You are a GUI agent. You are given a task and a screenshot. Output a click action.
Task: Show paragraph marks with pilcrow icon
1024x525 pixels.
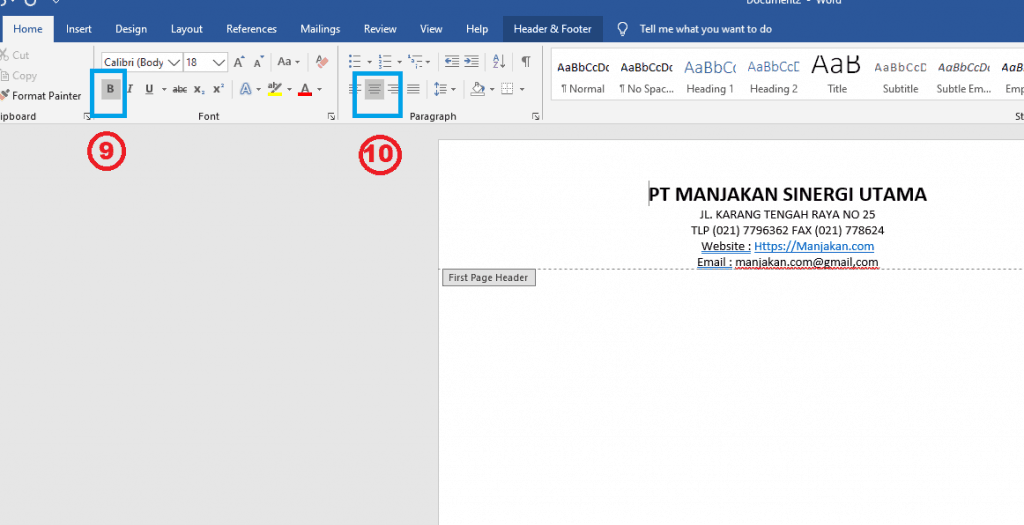(x=526, y=62)
